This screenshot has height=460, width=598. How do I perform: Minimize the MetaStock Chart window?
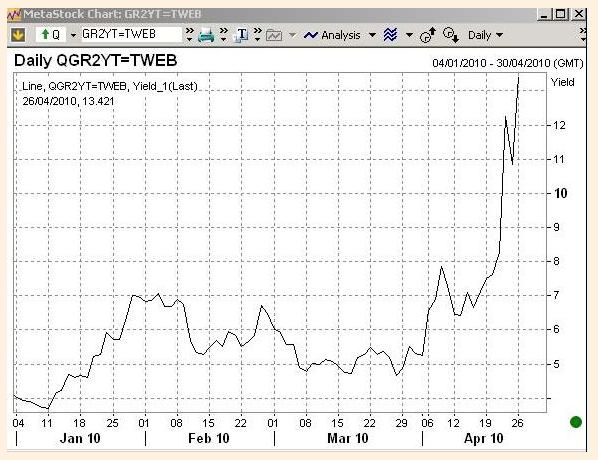coord(544,14)
